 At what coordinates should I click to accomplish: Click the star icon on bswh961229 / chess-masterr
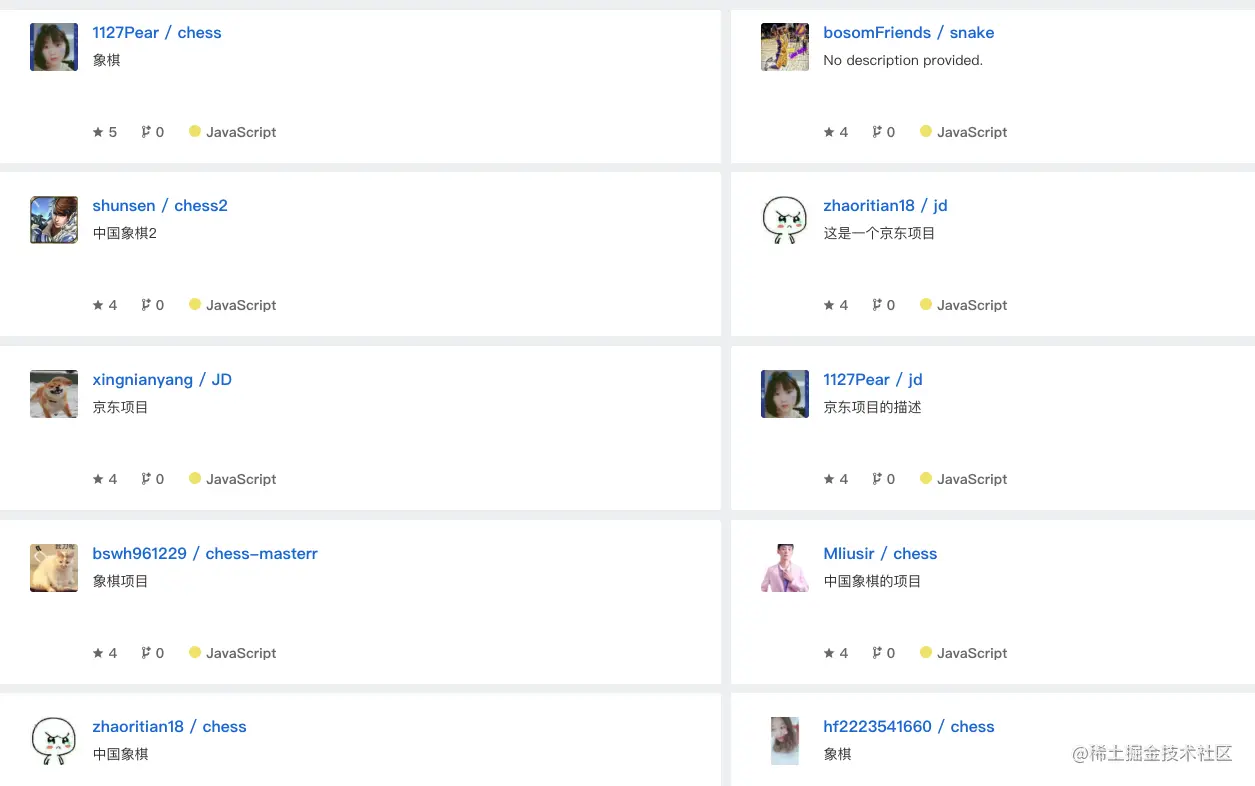coord(98,653)
